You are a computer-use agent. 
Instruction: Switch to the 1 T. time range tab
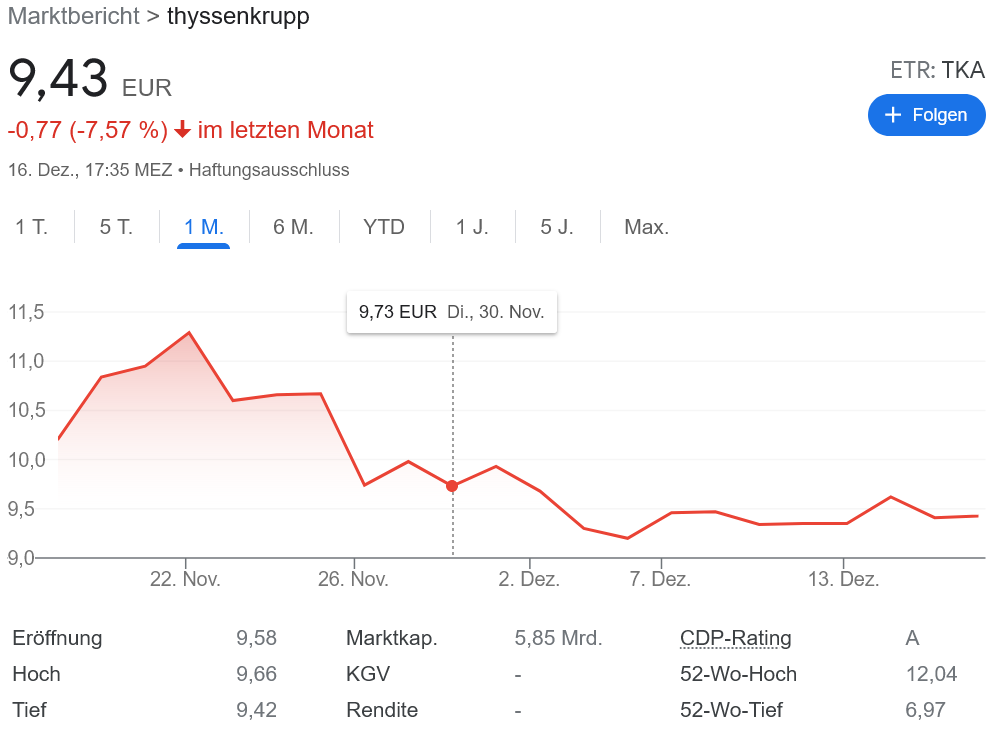click(31, 227)
